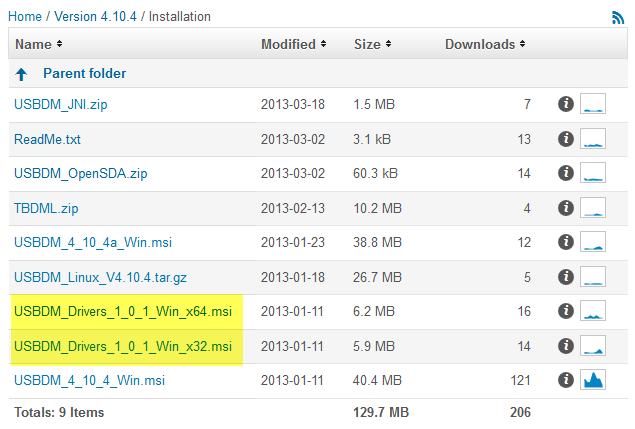View download stats chart for USBDM_OpenSDA.zip

(x=593, y=173)
